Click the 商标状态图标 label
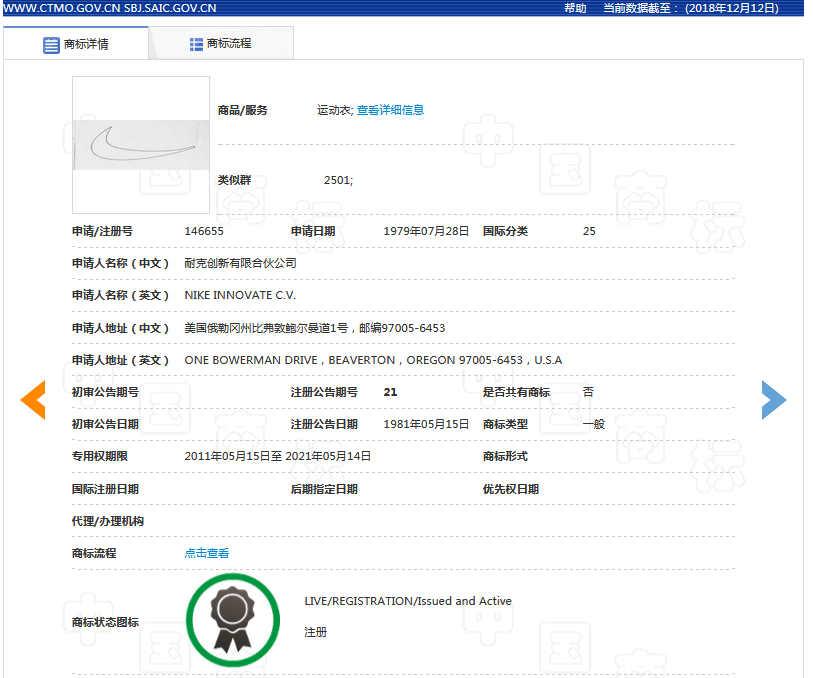Viewport: 813px width, 678px height. click(105, 622)
